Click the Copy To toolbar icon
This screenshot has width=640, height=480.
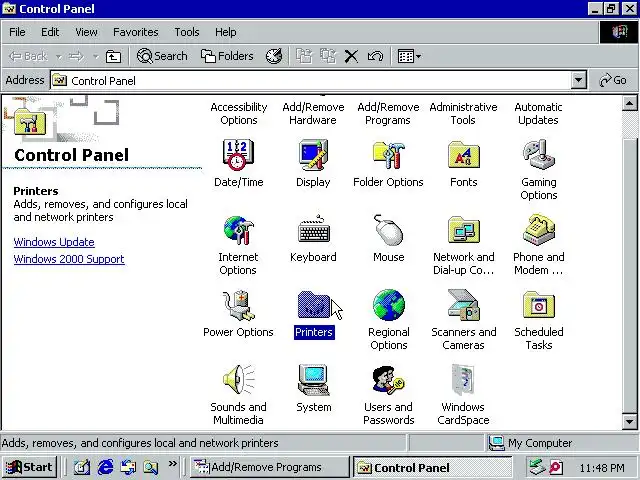coord(328,56)
